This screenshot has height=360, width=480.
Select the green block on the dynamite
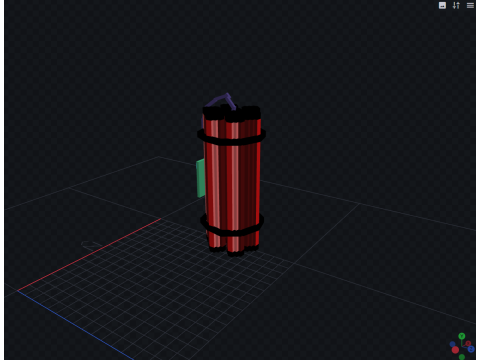click(x=200, y=178)
